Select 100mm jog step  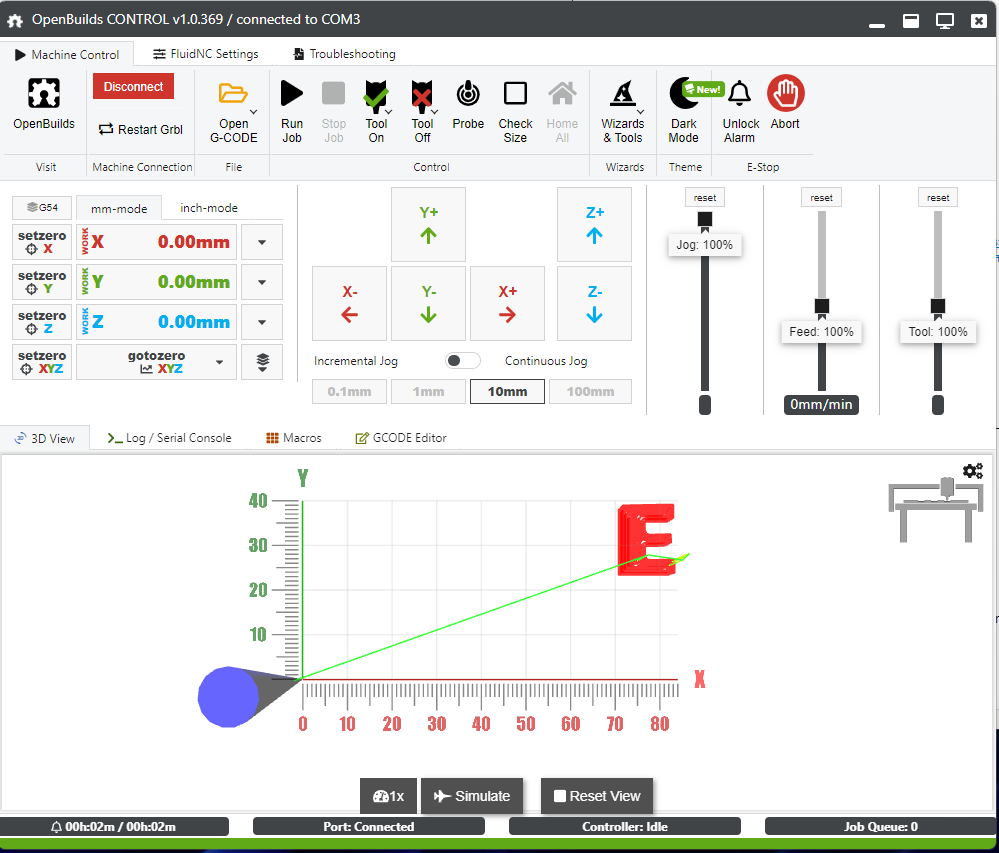pyautogui.click(x=591, y=392)
